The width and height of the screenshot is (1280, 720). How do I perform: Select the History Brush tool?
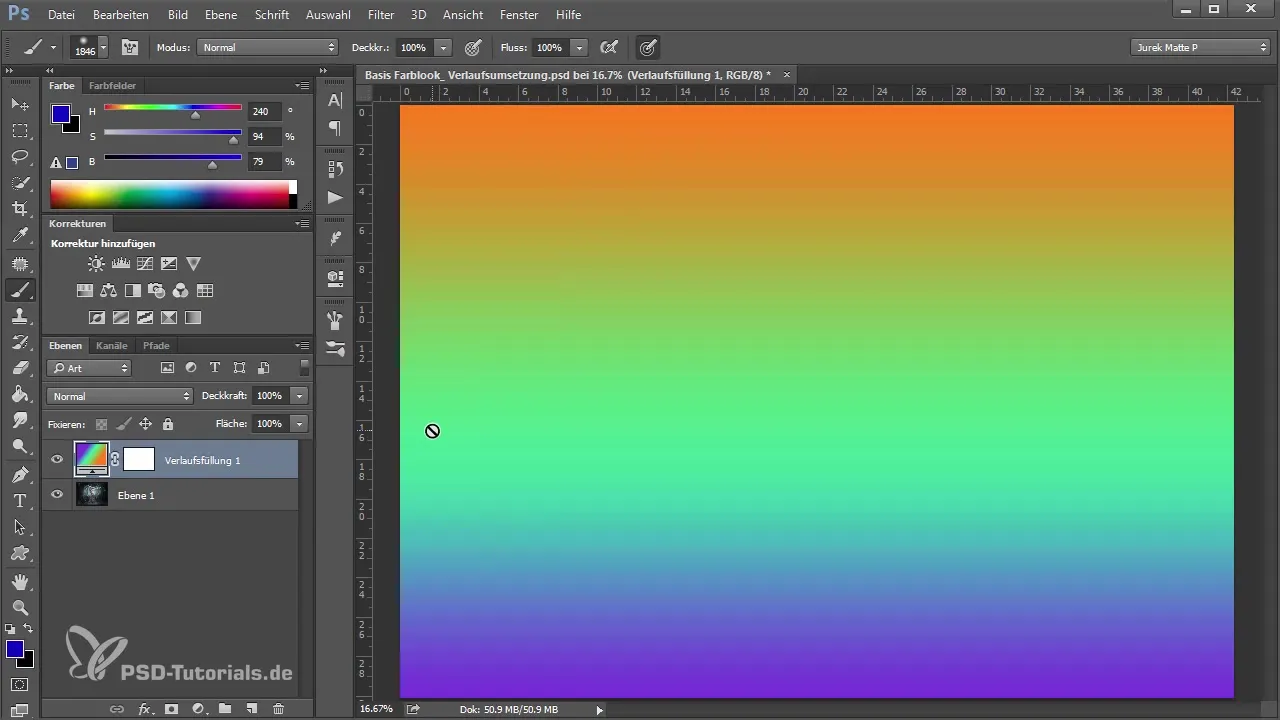tap(19, 342)
